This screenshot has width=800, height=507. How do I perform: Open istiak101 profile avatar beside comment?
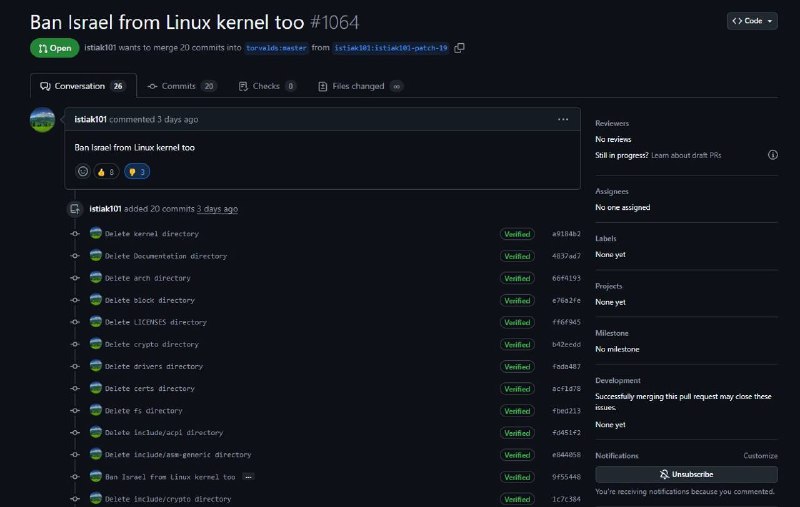[42, 120]
